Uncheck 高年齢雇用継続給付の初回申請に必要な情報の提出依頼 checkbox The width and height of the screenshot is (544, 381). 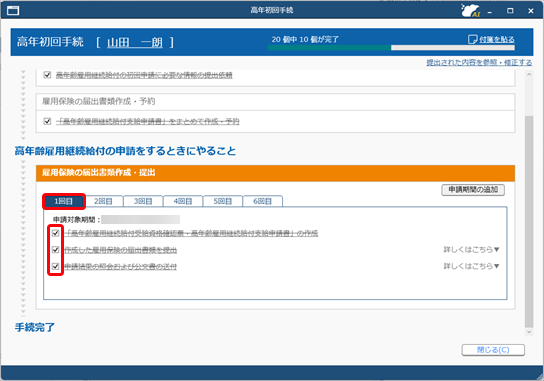[48, 75]
